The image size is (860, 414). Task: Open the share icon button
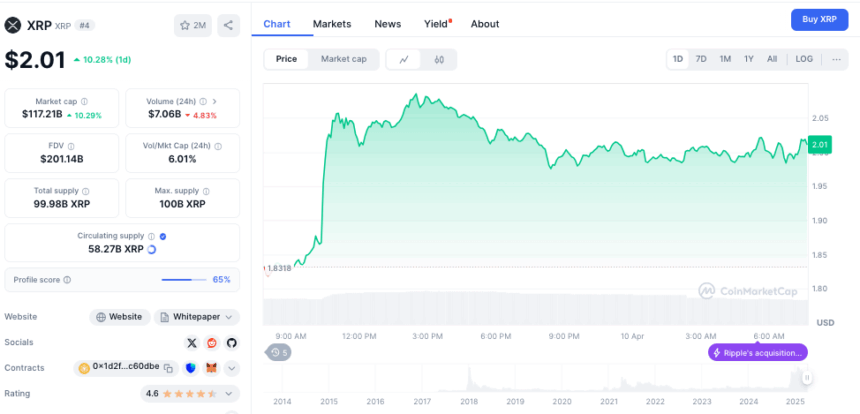click(x=229, y=25)
